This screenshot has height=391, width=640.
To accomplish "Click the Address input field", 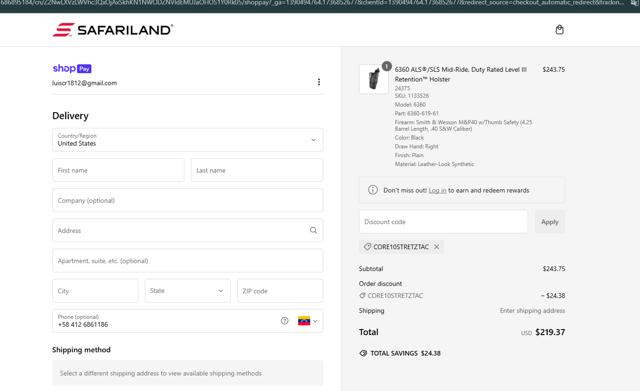I will [188, 231].
